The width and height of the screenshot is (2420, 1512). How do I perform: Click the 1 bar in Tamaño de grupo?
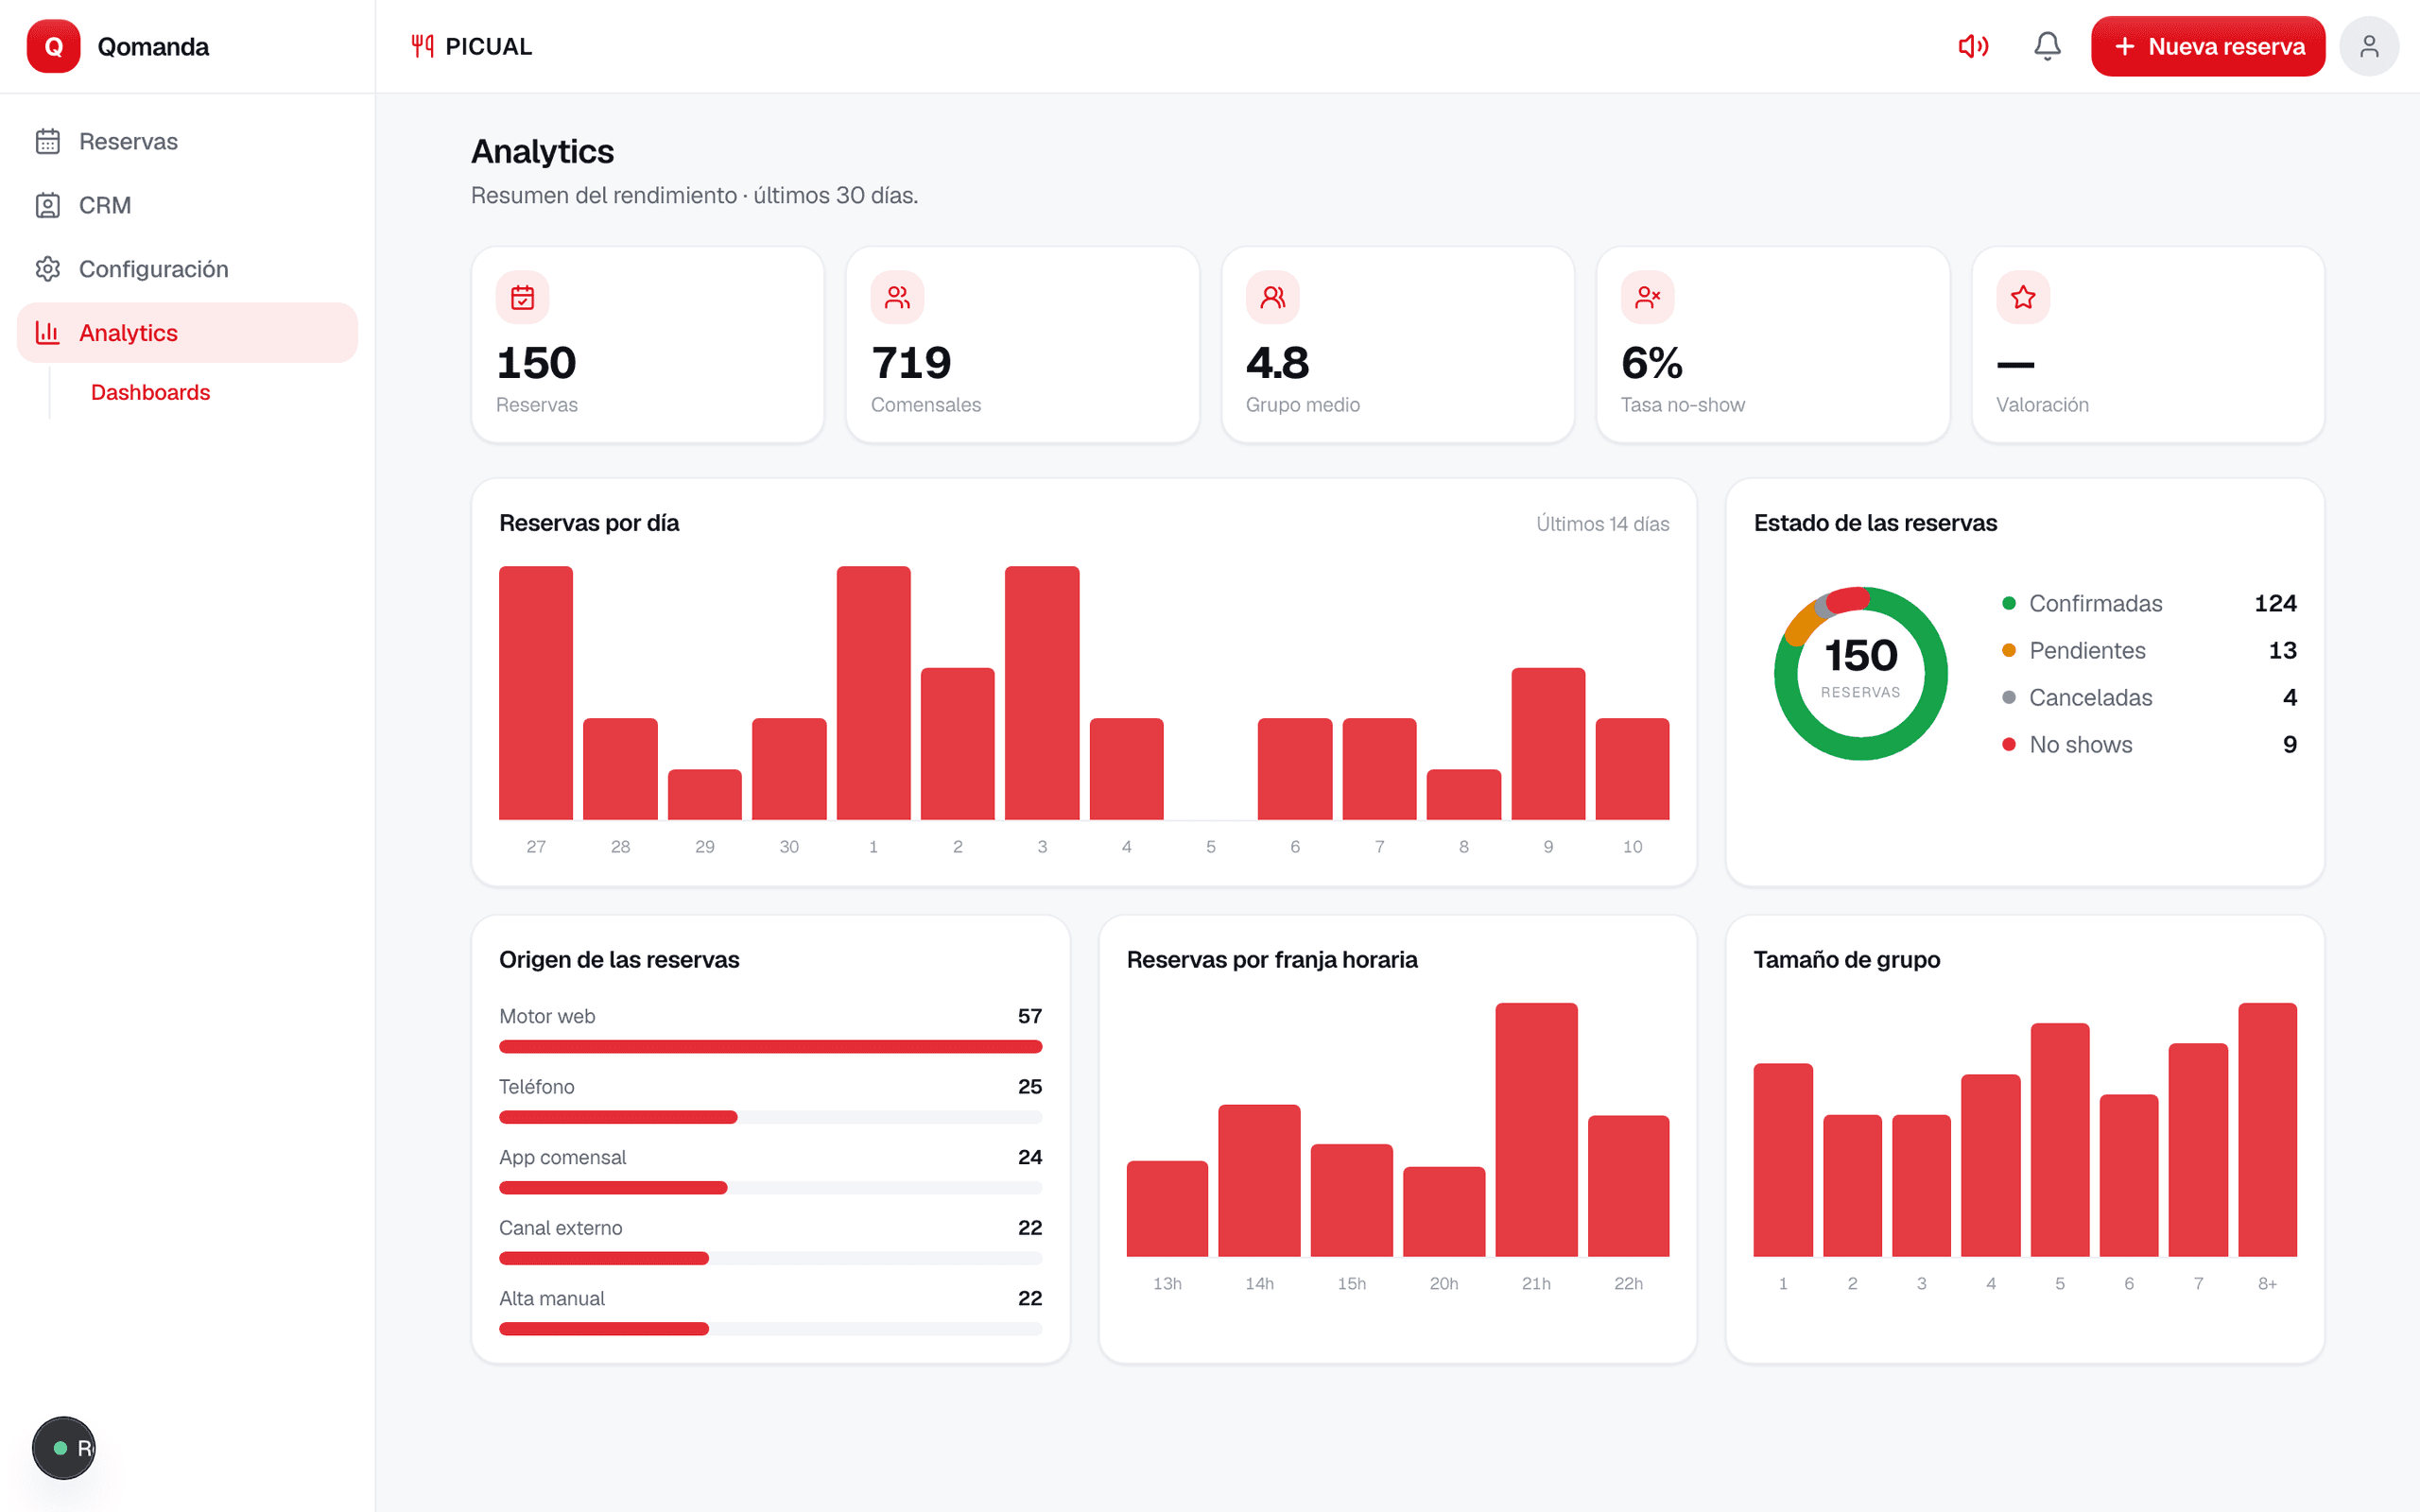coord(1782,1160)
